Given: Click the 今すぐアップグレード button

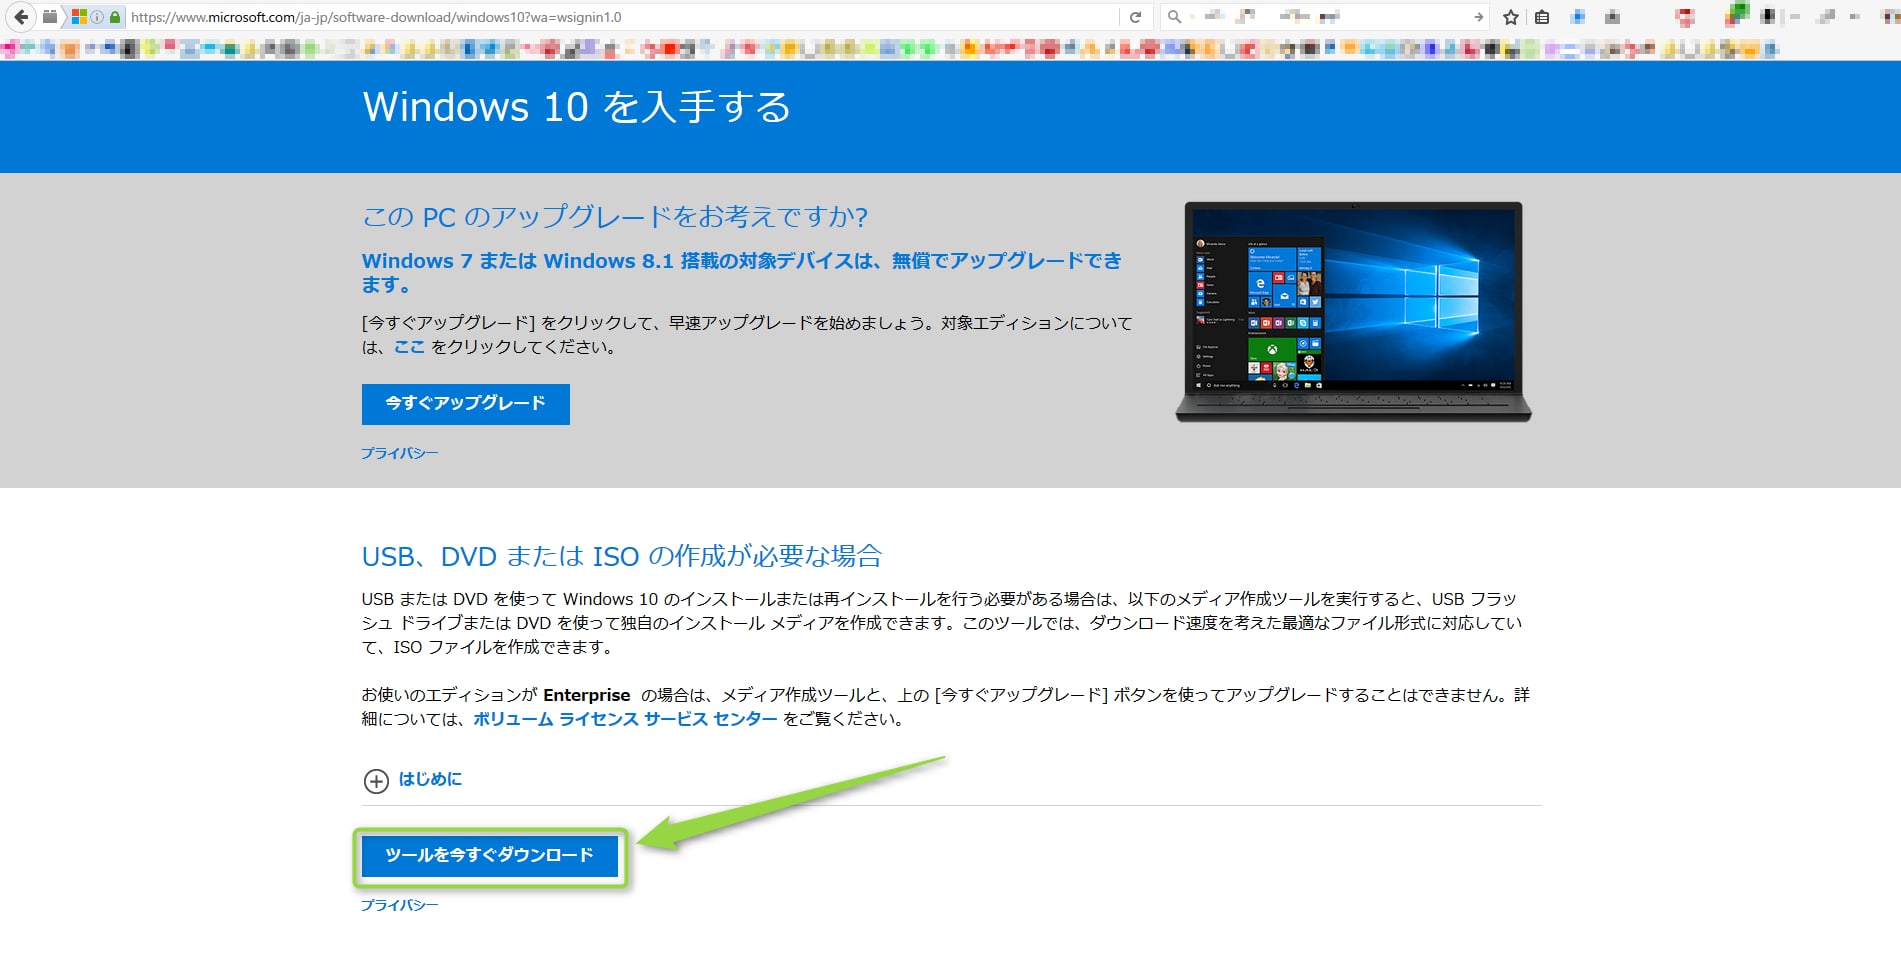Looking at the screenshot, I should [x=465, y=404].
